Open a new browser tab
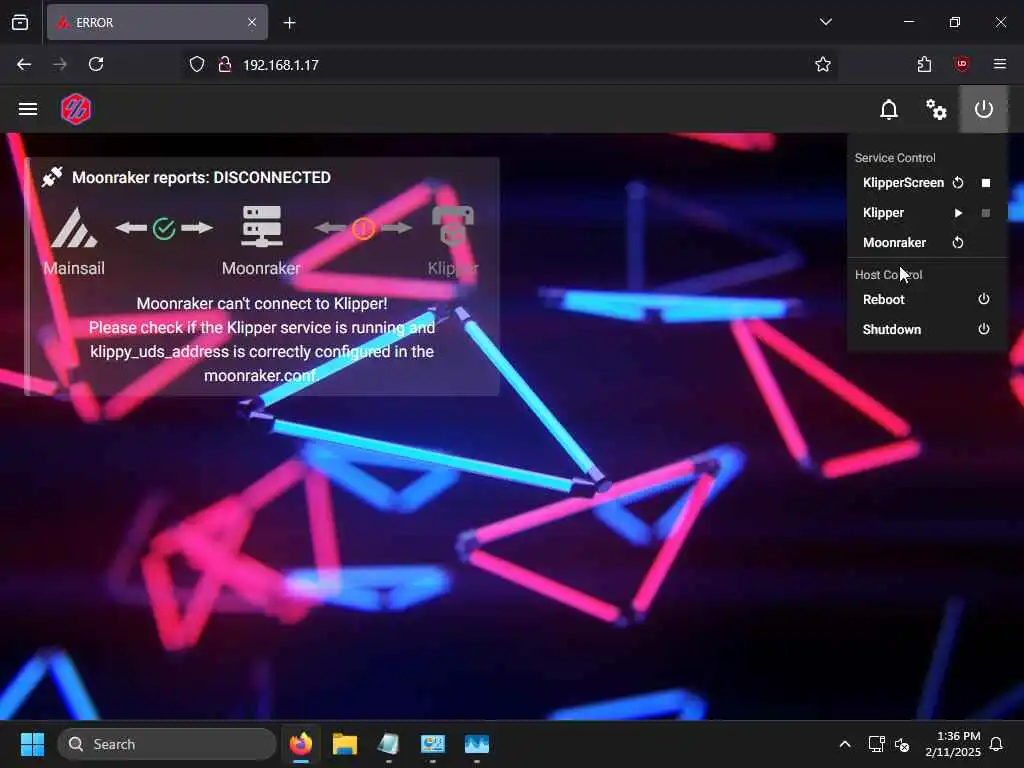This screenshot has width=1024, height=768. click(x=289, y=23)
